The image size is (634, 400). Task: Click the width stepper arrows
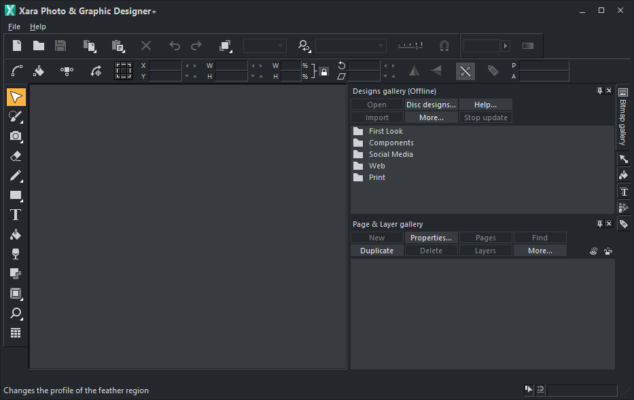point(257,66)
